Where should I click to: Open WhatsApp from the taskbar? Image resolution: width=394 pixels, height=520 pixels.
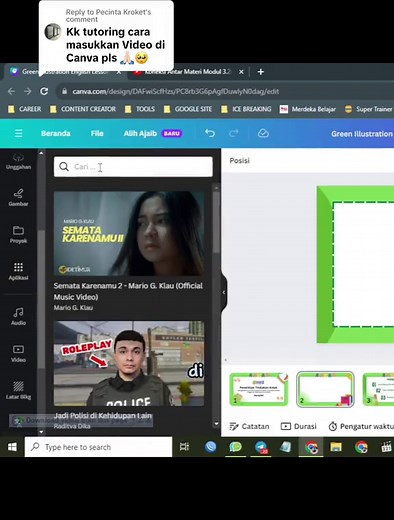pyautogui.click(x=235, y=447)
